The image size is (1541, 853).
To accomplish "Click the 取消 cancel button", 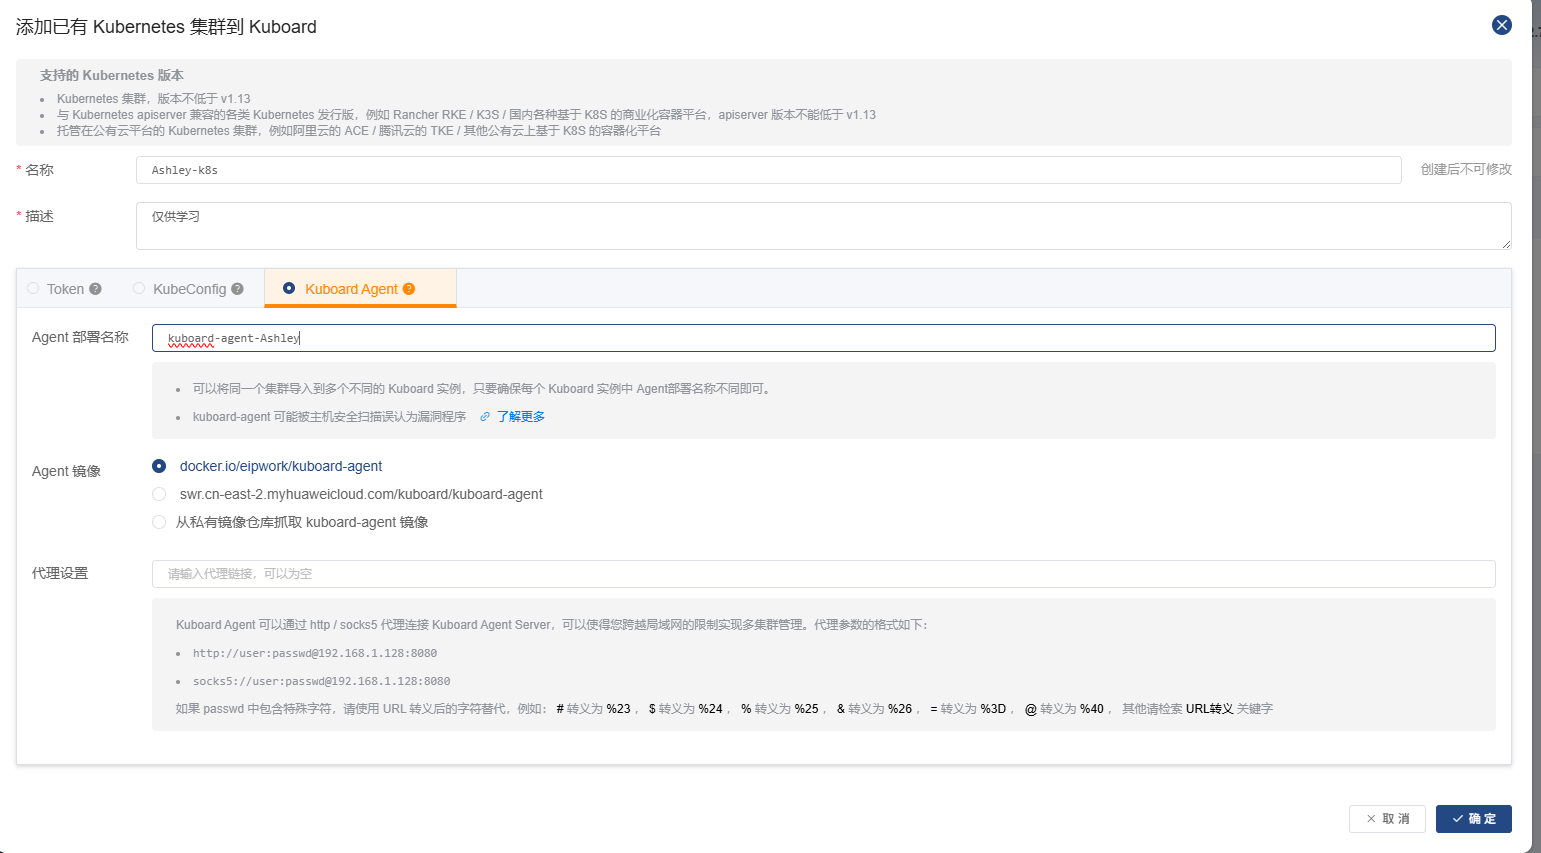I will 1387,819.
